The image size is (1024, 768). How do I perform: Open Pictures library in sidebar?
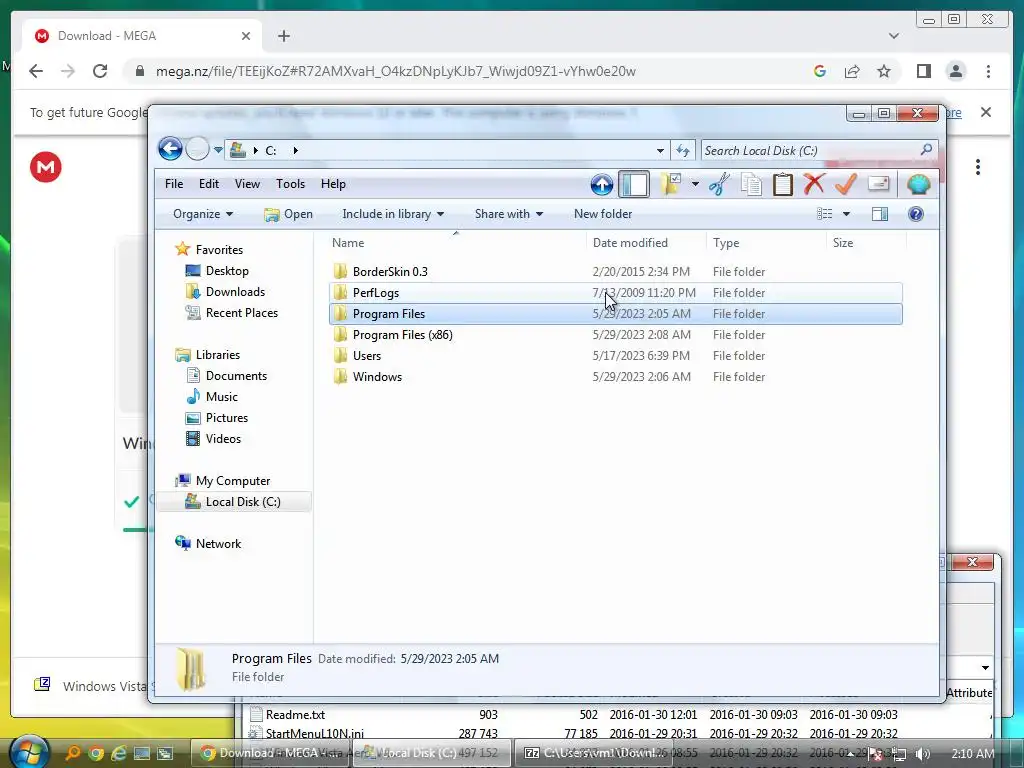point(217,417)
